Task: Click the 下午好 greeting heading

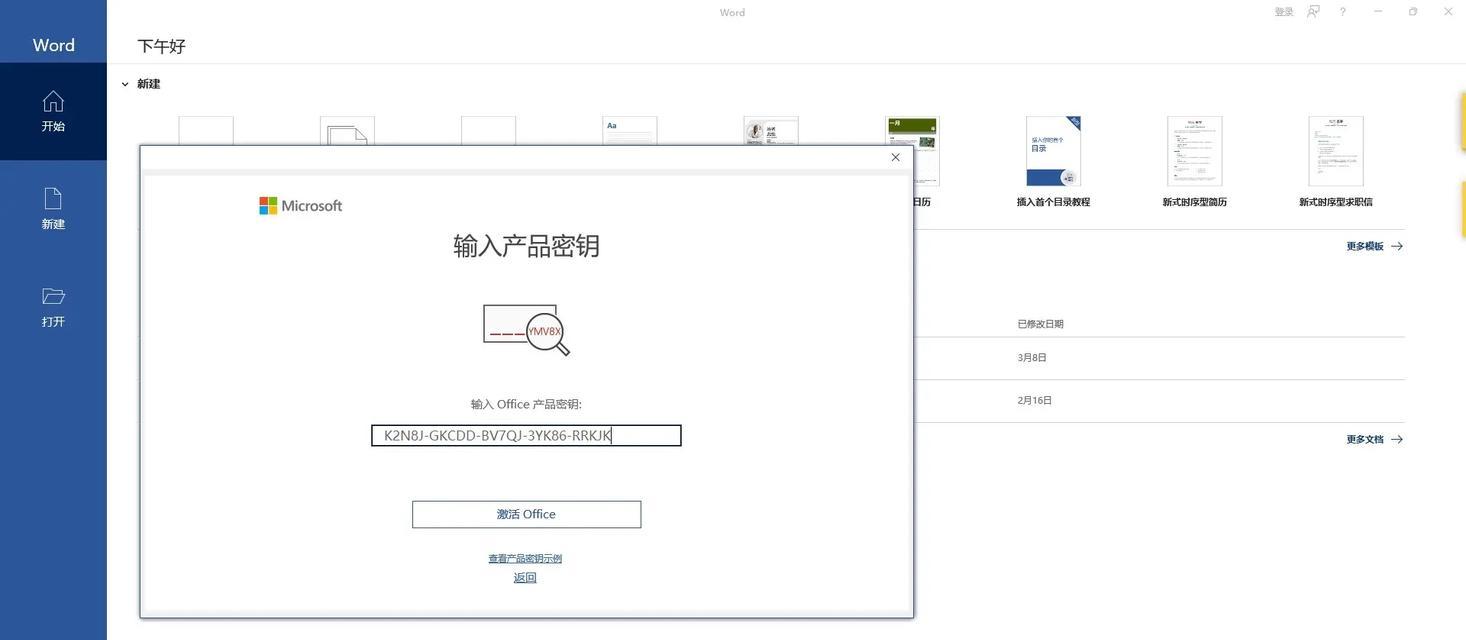Action: 161,46
